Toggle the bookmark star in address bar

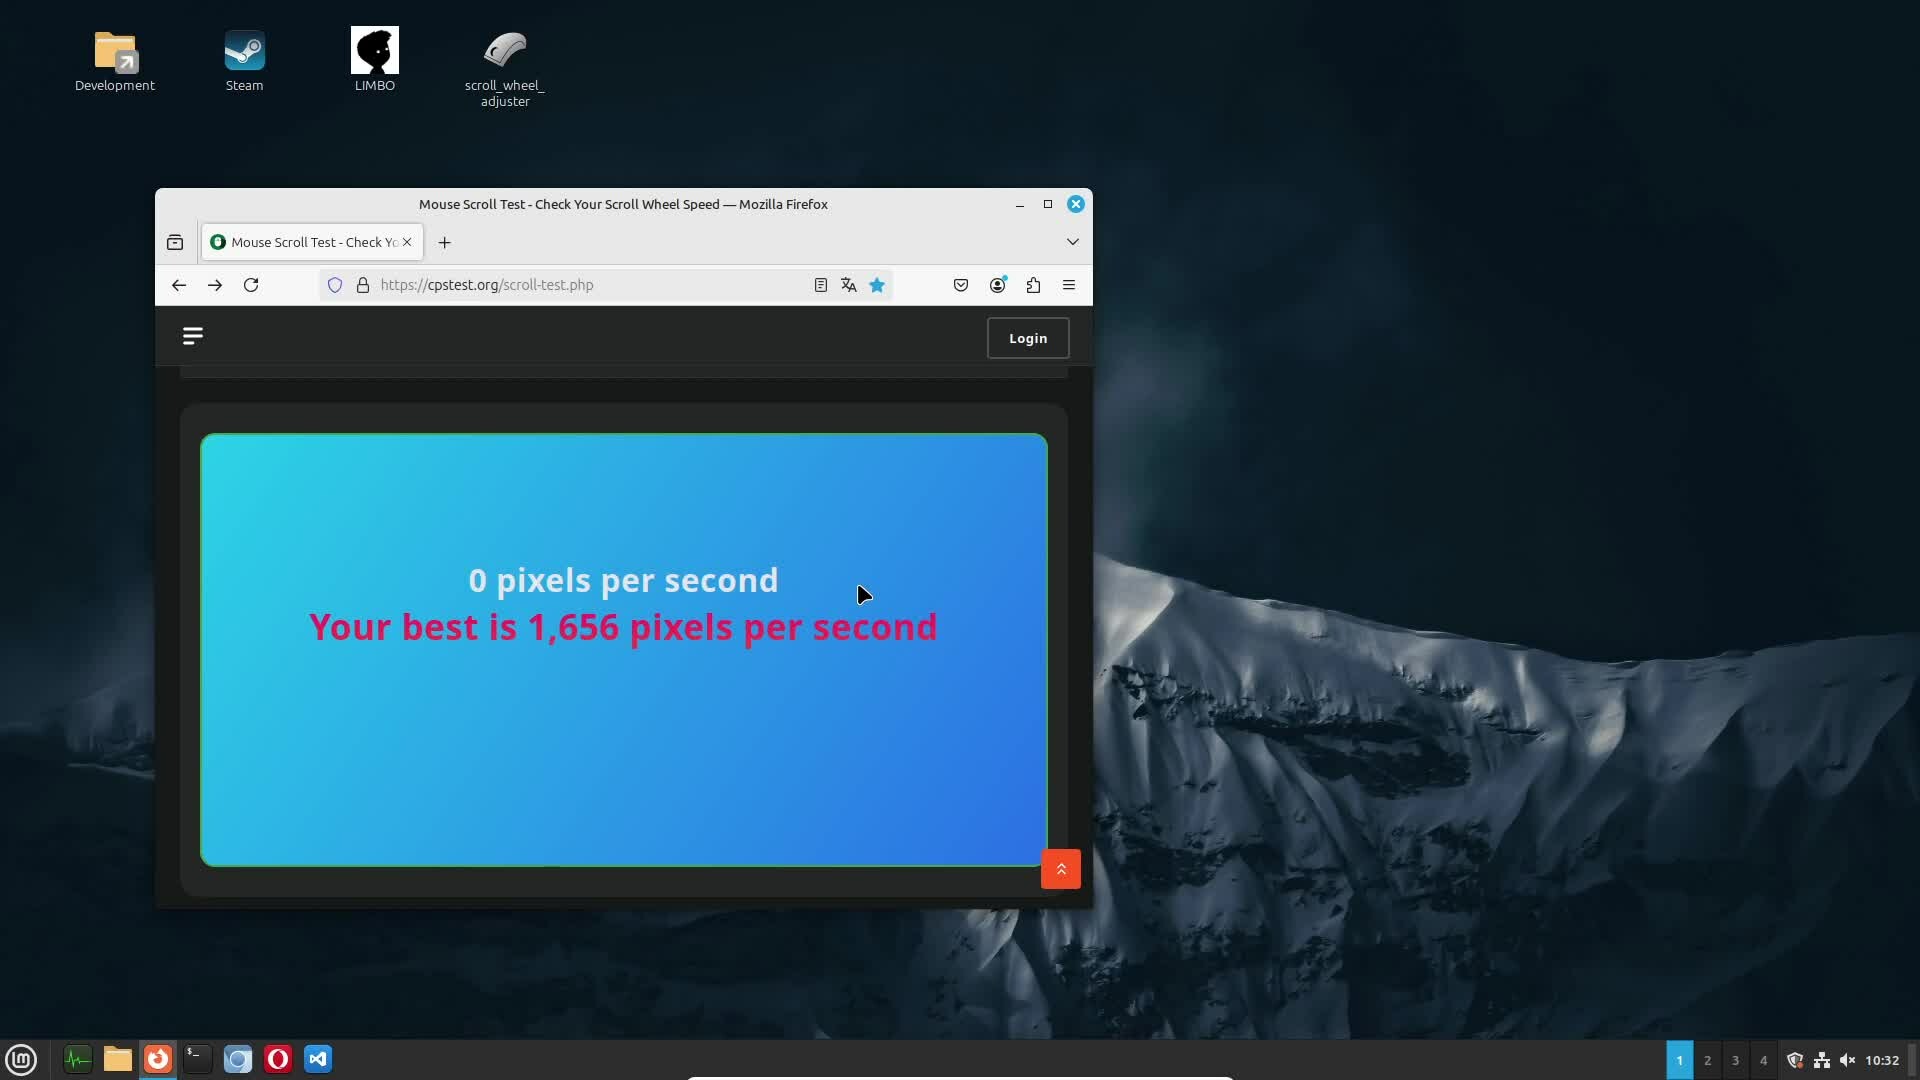tap(877, 285)
